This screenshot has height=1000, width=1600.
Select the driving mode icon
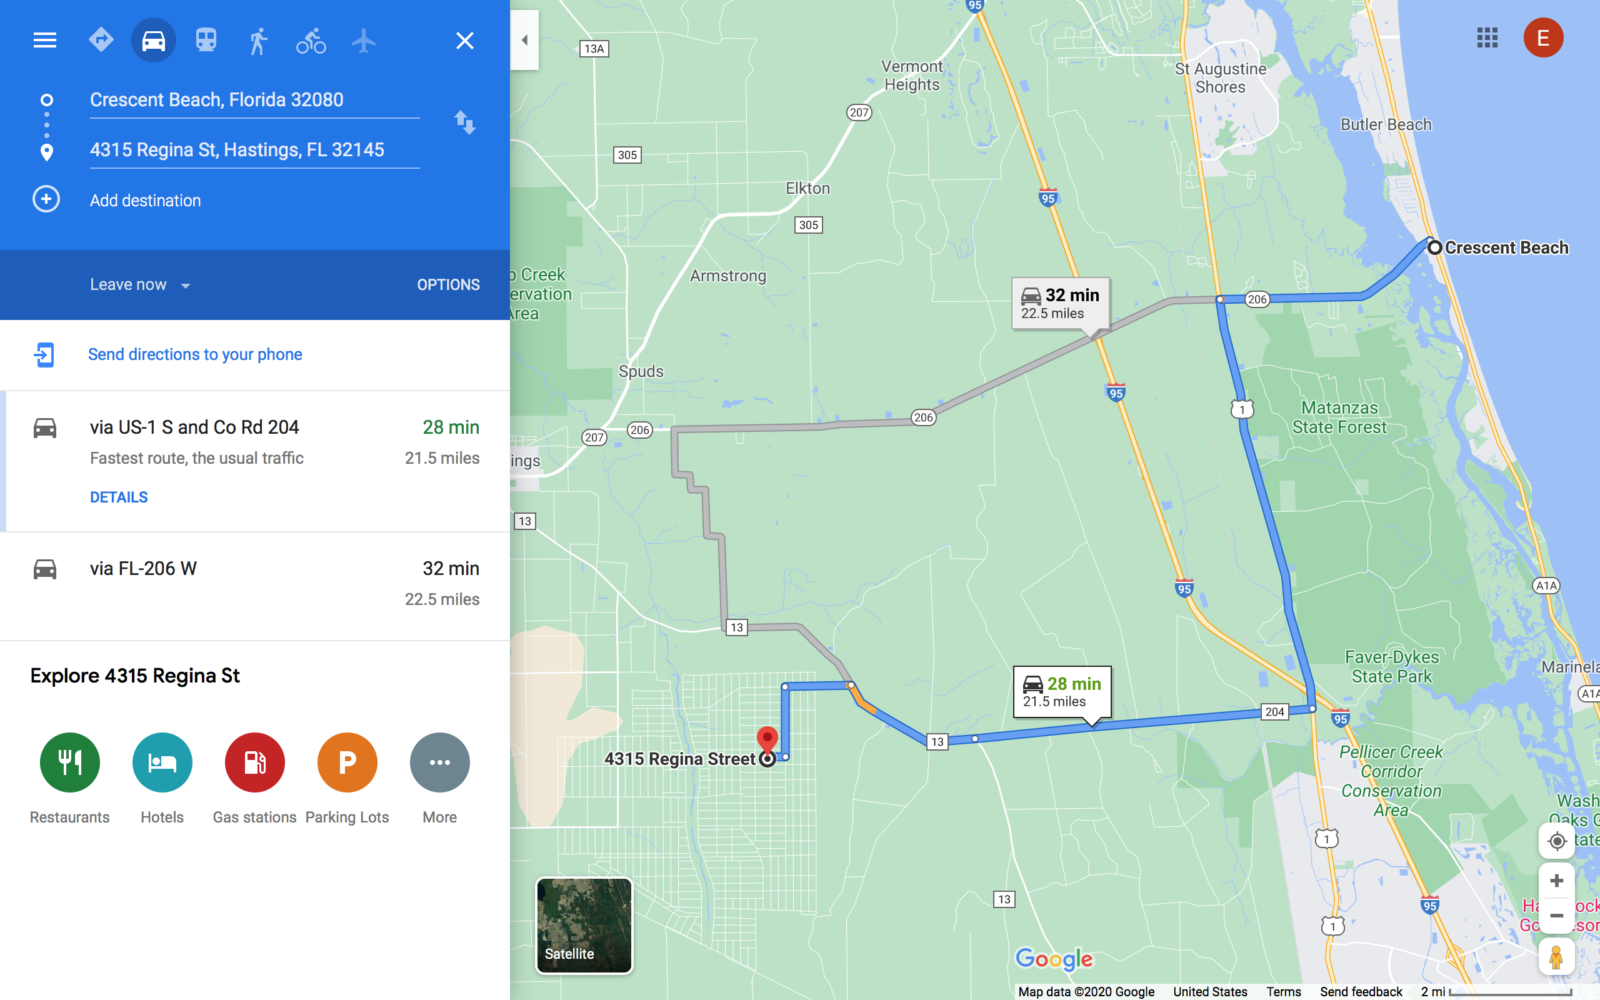(153, 40)
